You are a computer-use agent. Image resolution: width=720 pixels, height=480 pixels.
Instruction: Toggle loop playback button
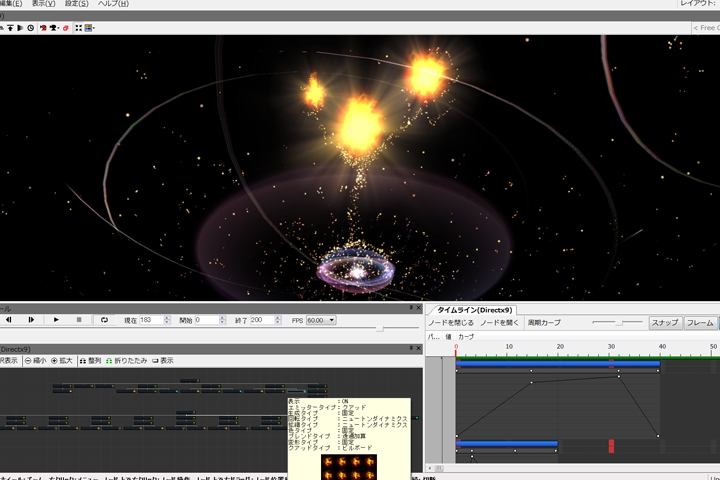coord(104,320)
